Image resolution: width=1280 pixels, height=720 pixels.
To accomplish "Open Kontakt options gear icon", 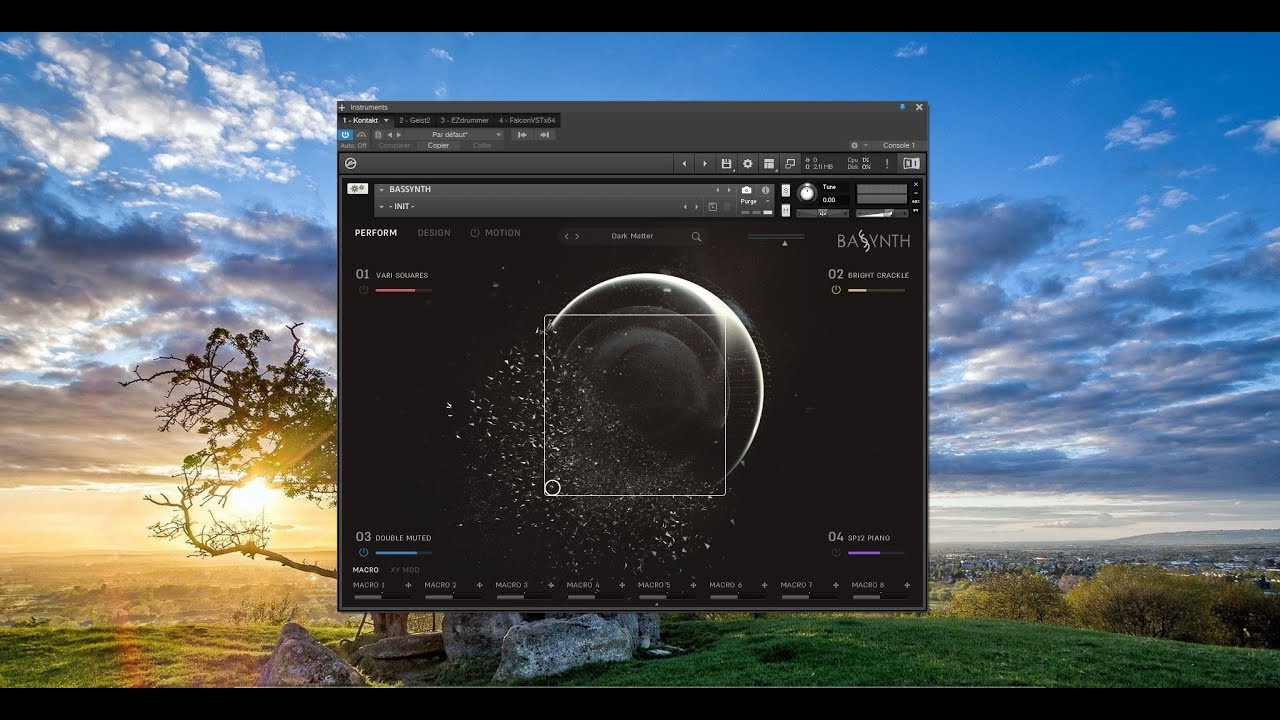I will [x=748, y=163].
